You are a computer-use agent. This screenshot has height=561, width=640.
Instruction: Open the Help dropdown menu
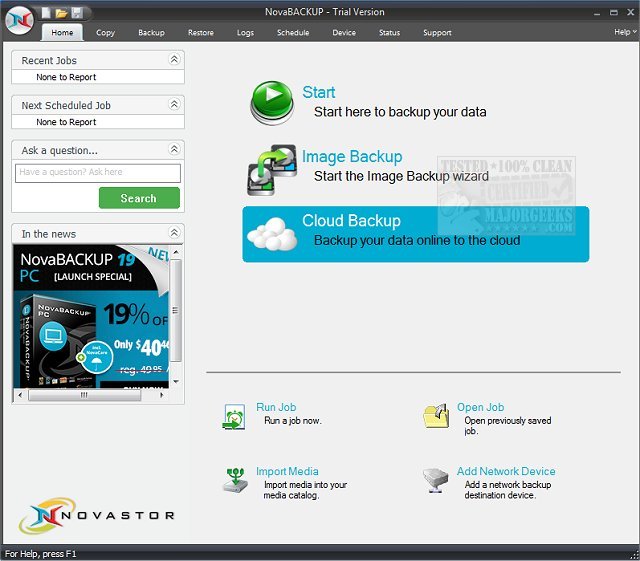pos(625,32)
